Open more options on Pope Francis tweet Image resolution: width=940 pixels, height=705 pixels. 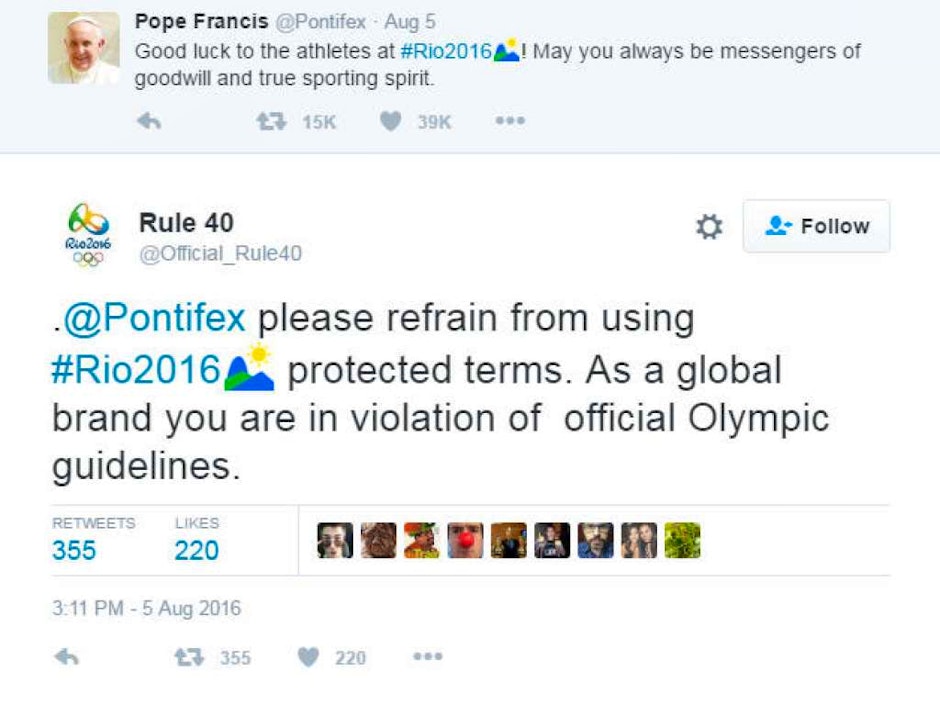pyautogui.click(x=509, y=121)
